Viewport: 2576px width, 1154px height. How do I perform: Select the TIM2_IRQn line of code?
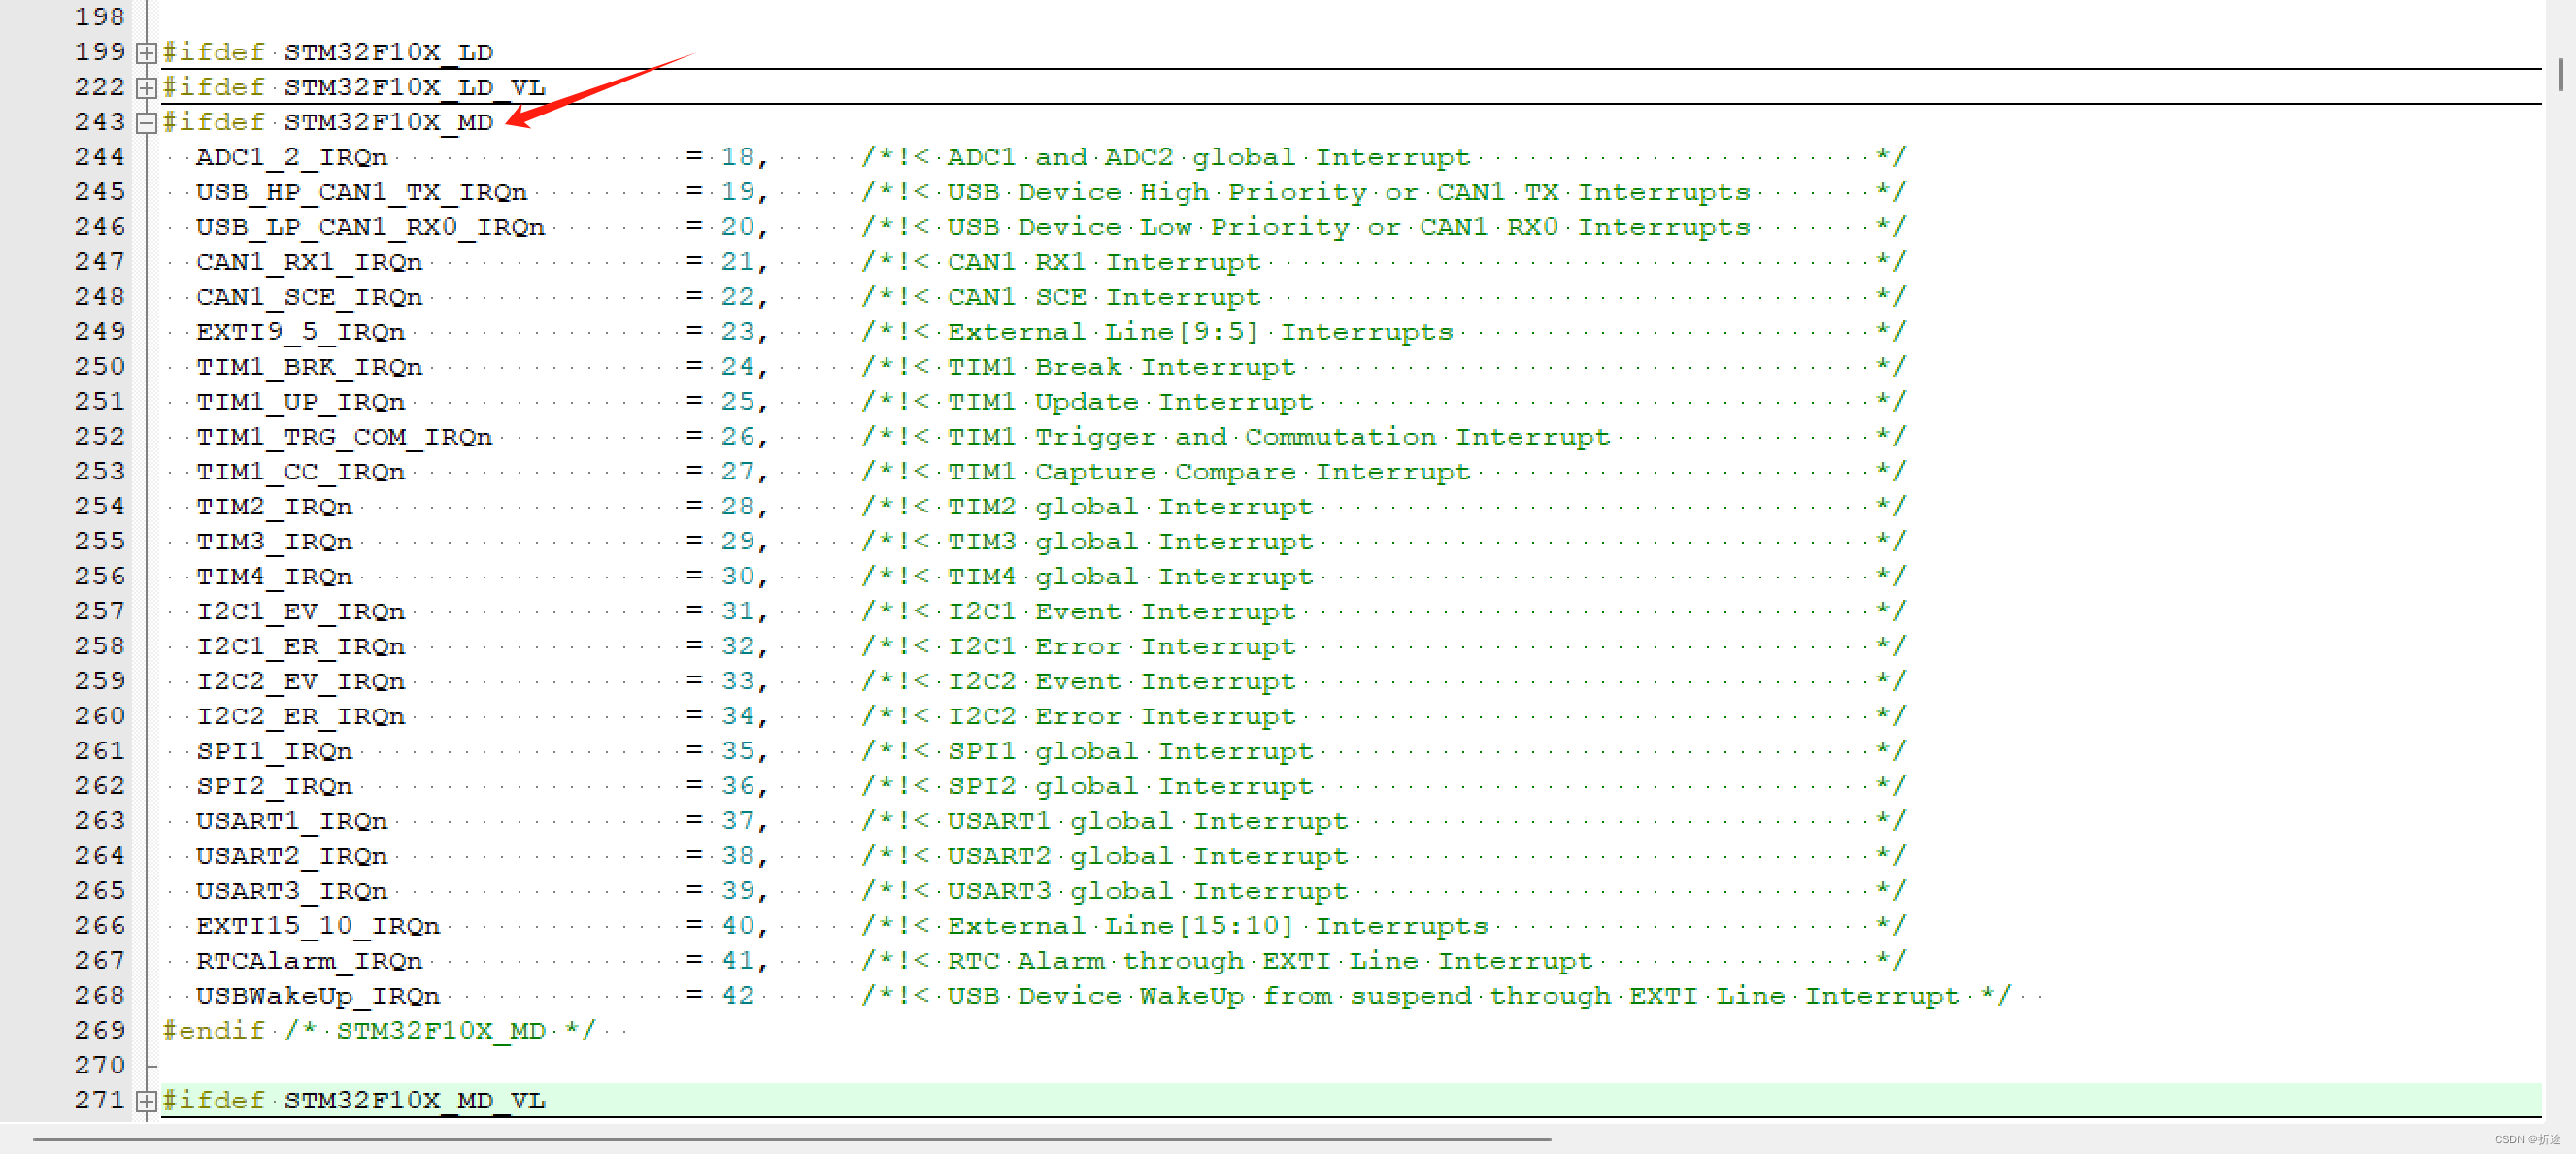click(275, 506)
